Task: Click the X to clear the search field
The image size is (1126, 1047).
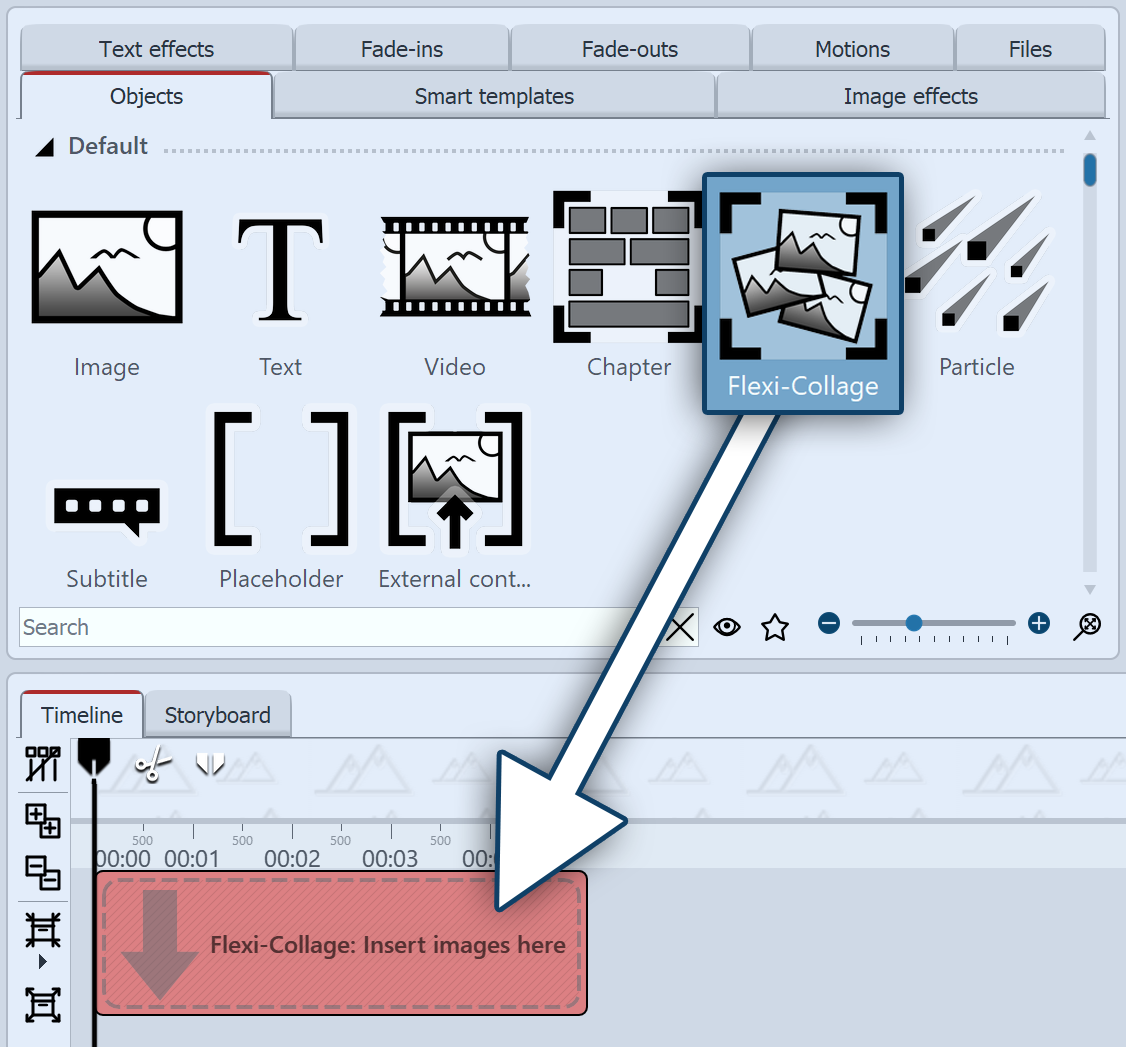Action: click(681, 627)
